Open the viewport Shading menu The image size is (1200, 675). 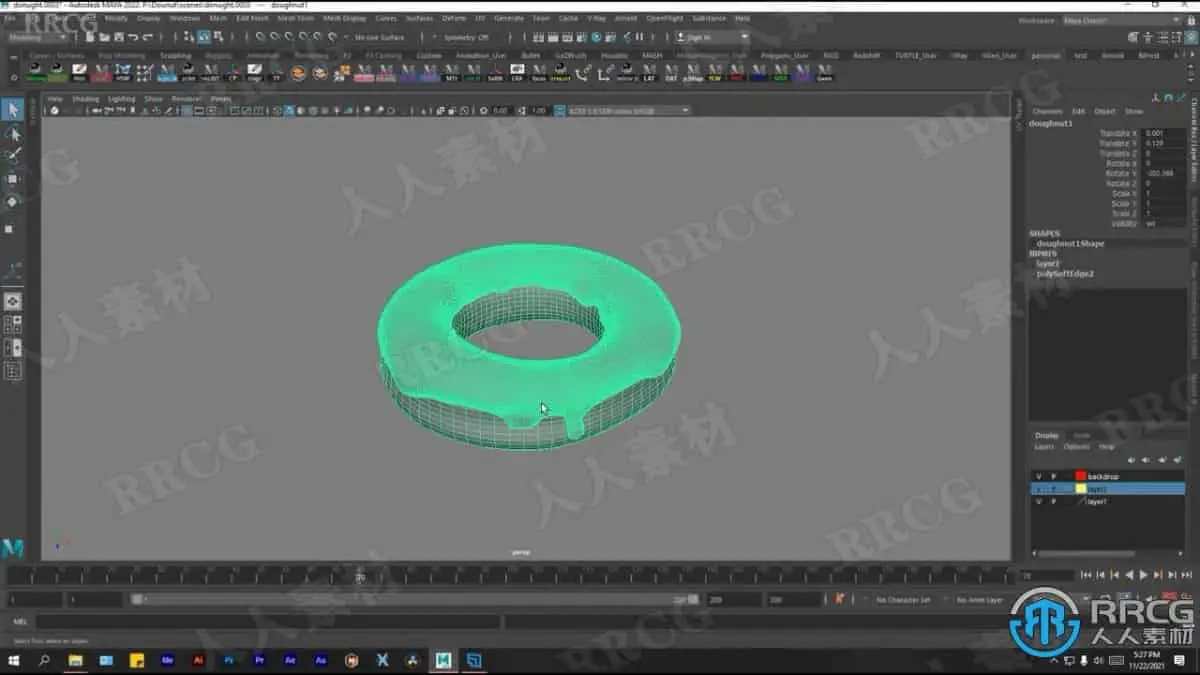click(86, 99)
